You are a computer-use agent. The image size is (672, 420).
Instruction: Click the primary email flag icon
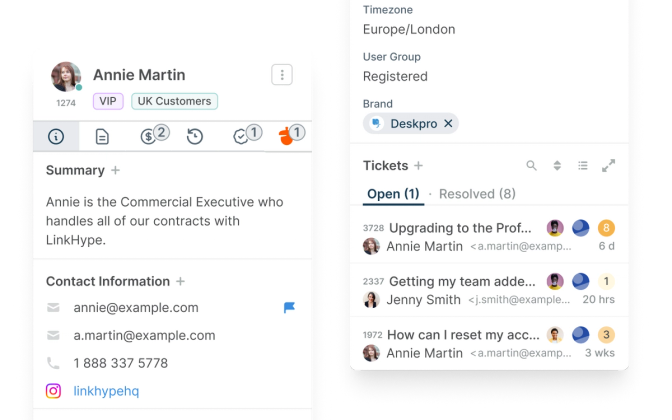click(x=290, y=308)
